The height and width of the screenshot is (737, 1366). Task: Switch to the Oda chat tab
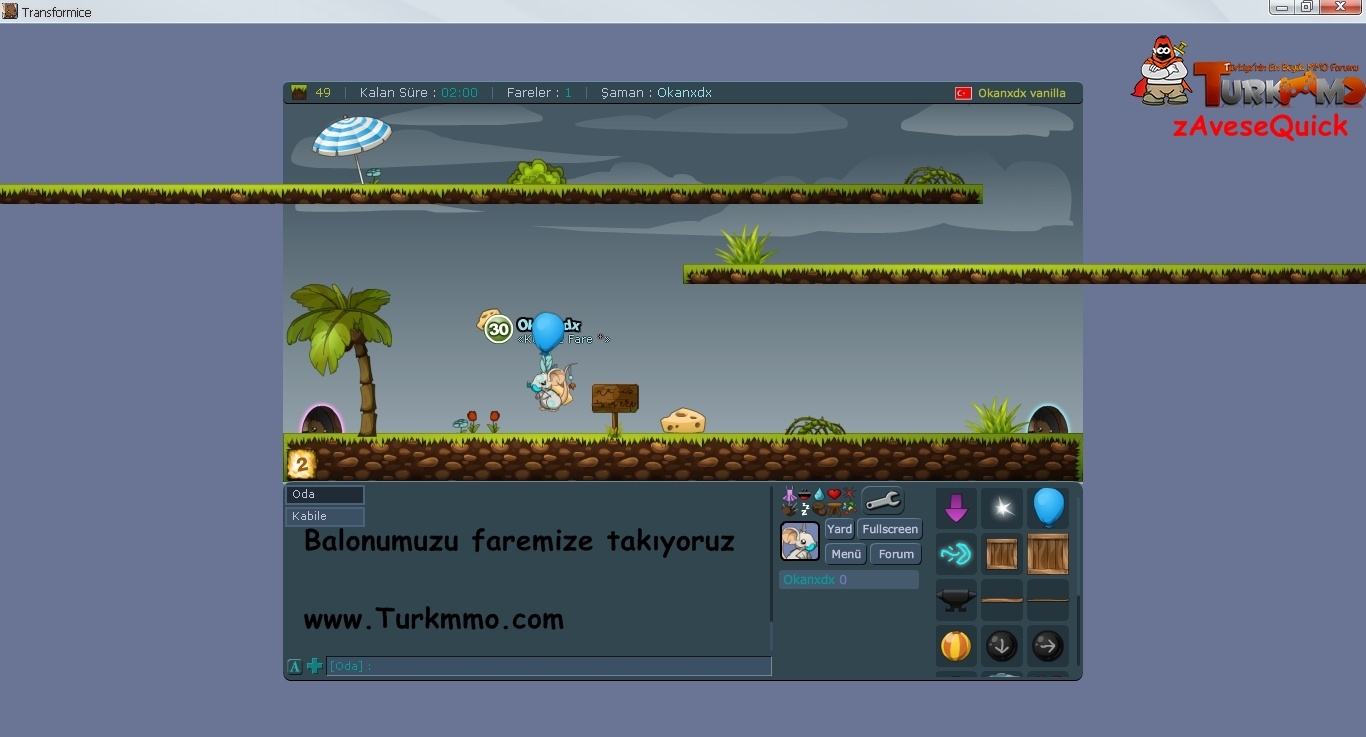click(325, 494)
